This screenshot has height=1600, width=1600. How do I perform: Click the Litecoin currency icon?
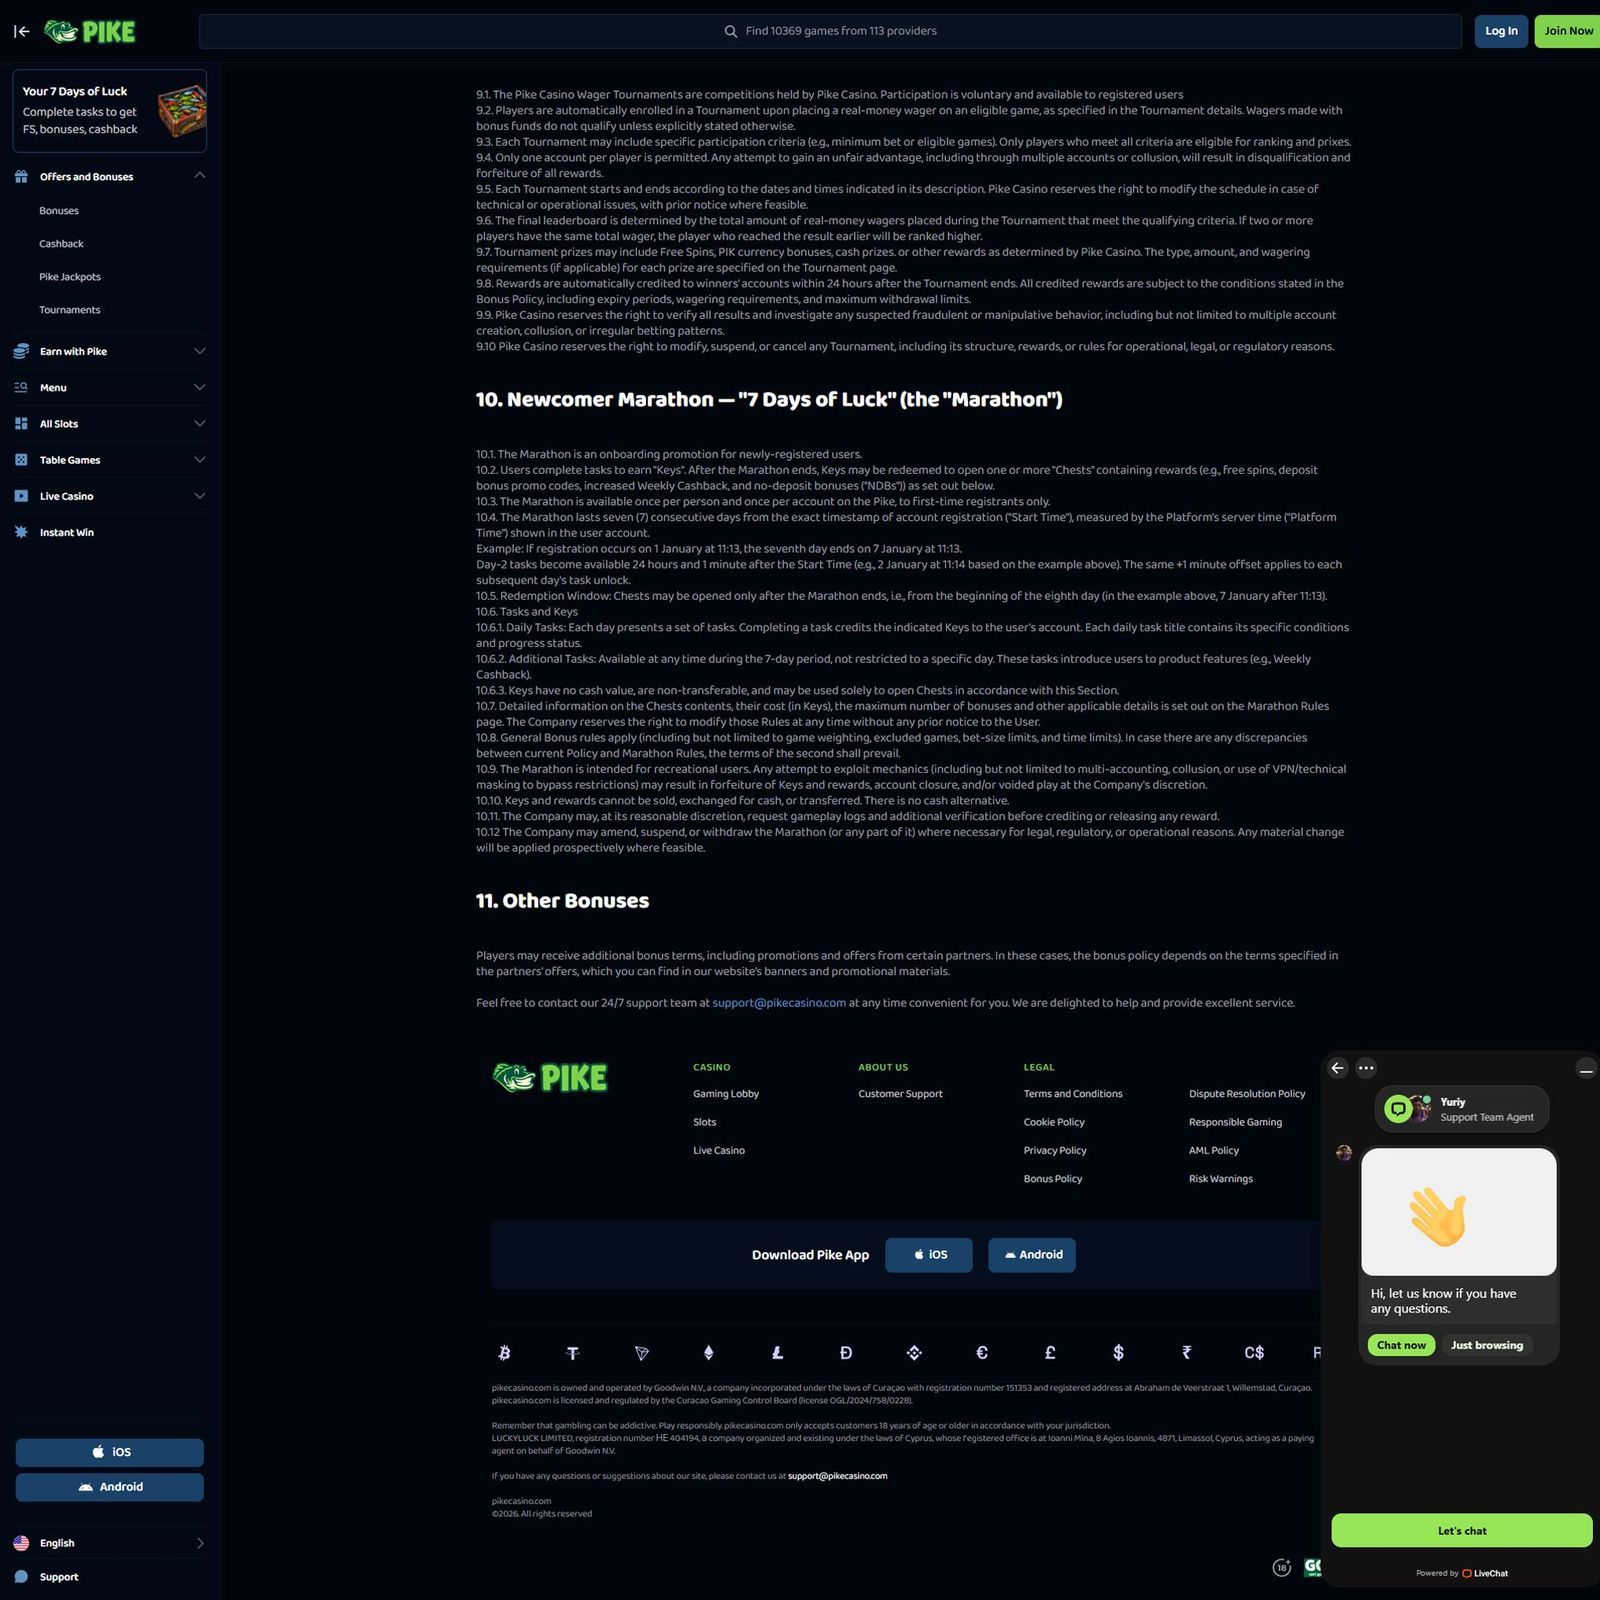pos(778,1352)
